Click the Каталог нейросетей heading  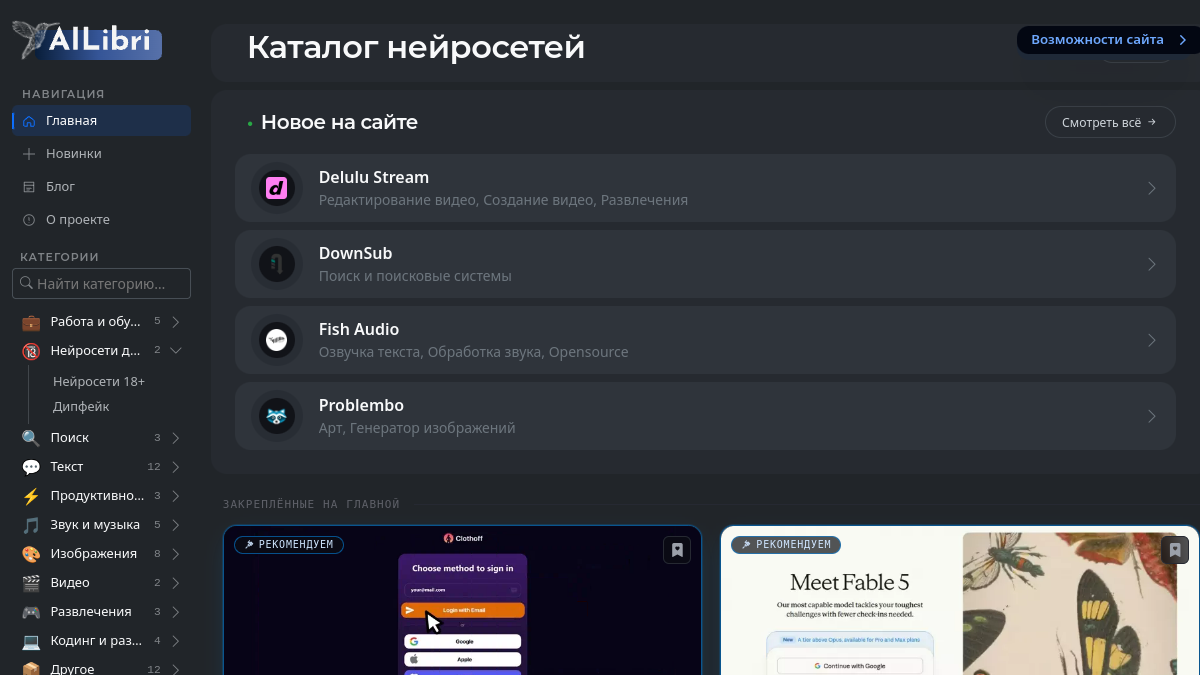click(416, 47)
